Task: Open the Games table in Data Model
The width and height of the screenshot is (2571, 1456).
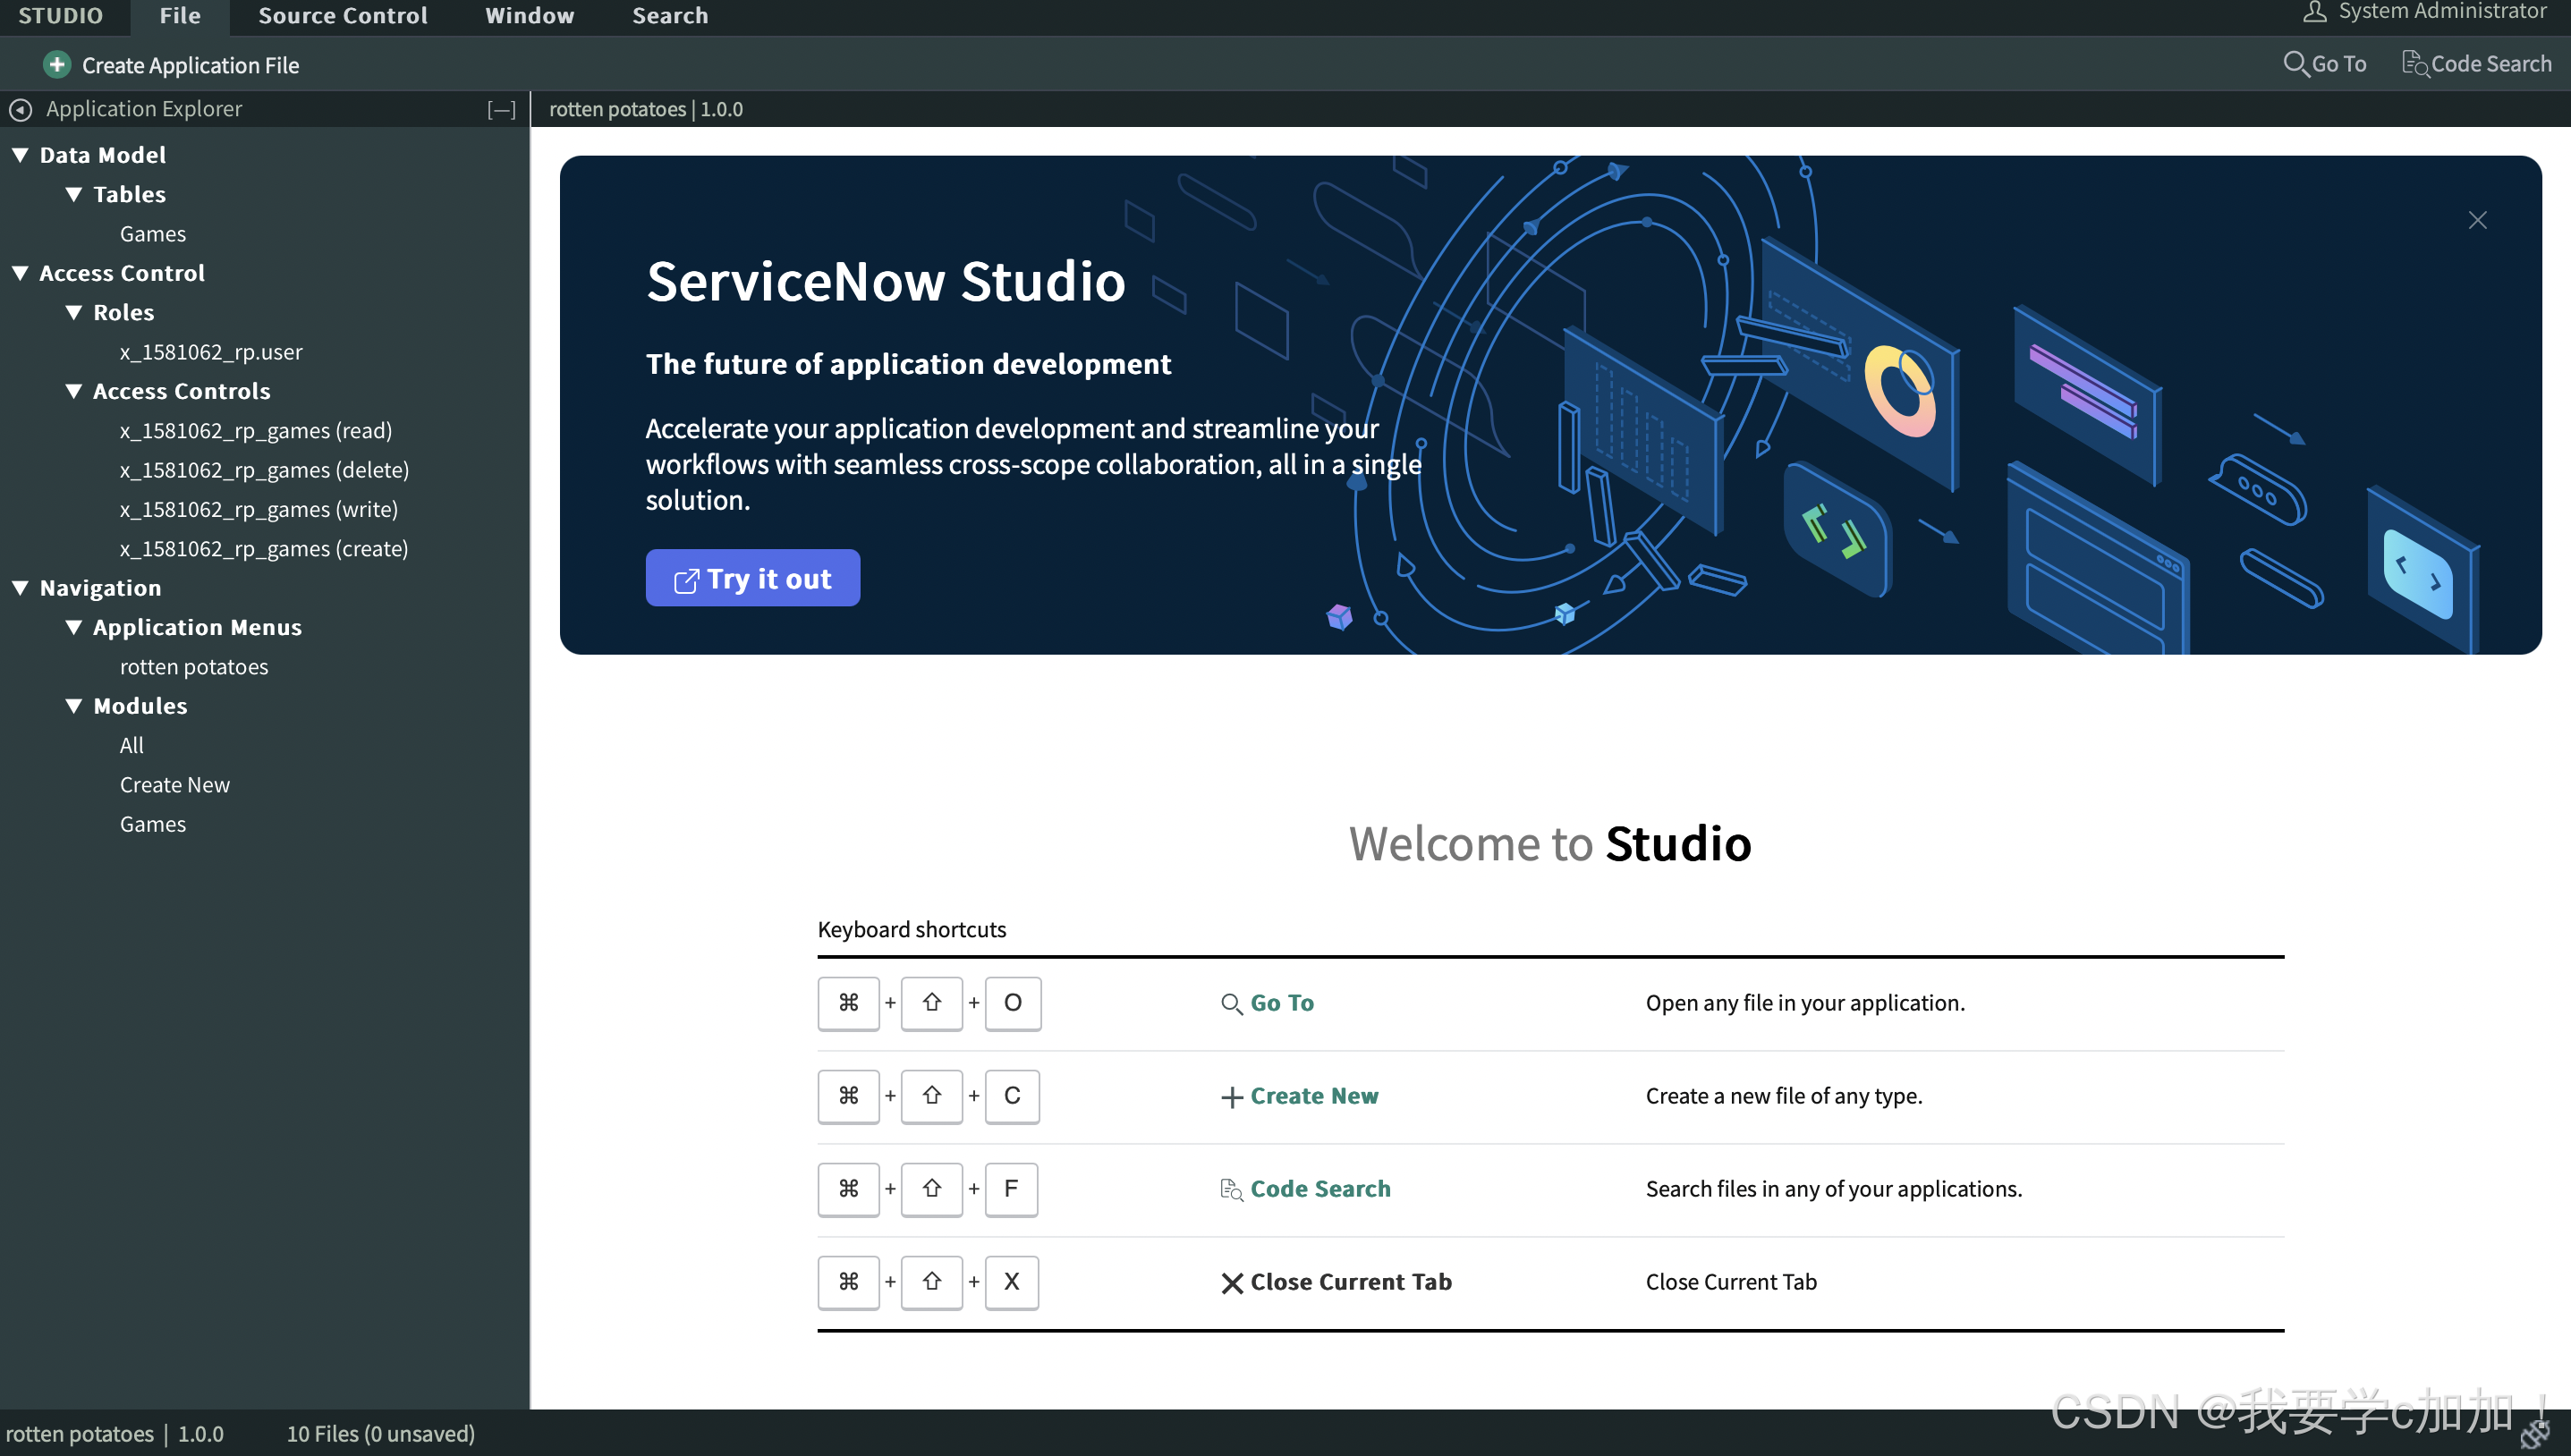Action: point(152,234)
